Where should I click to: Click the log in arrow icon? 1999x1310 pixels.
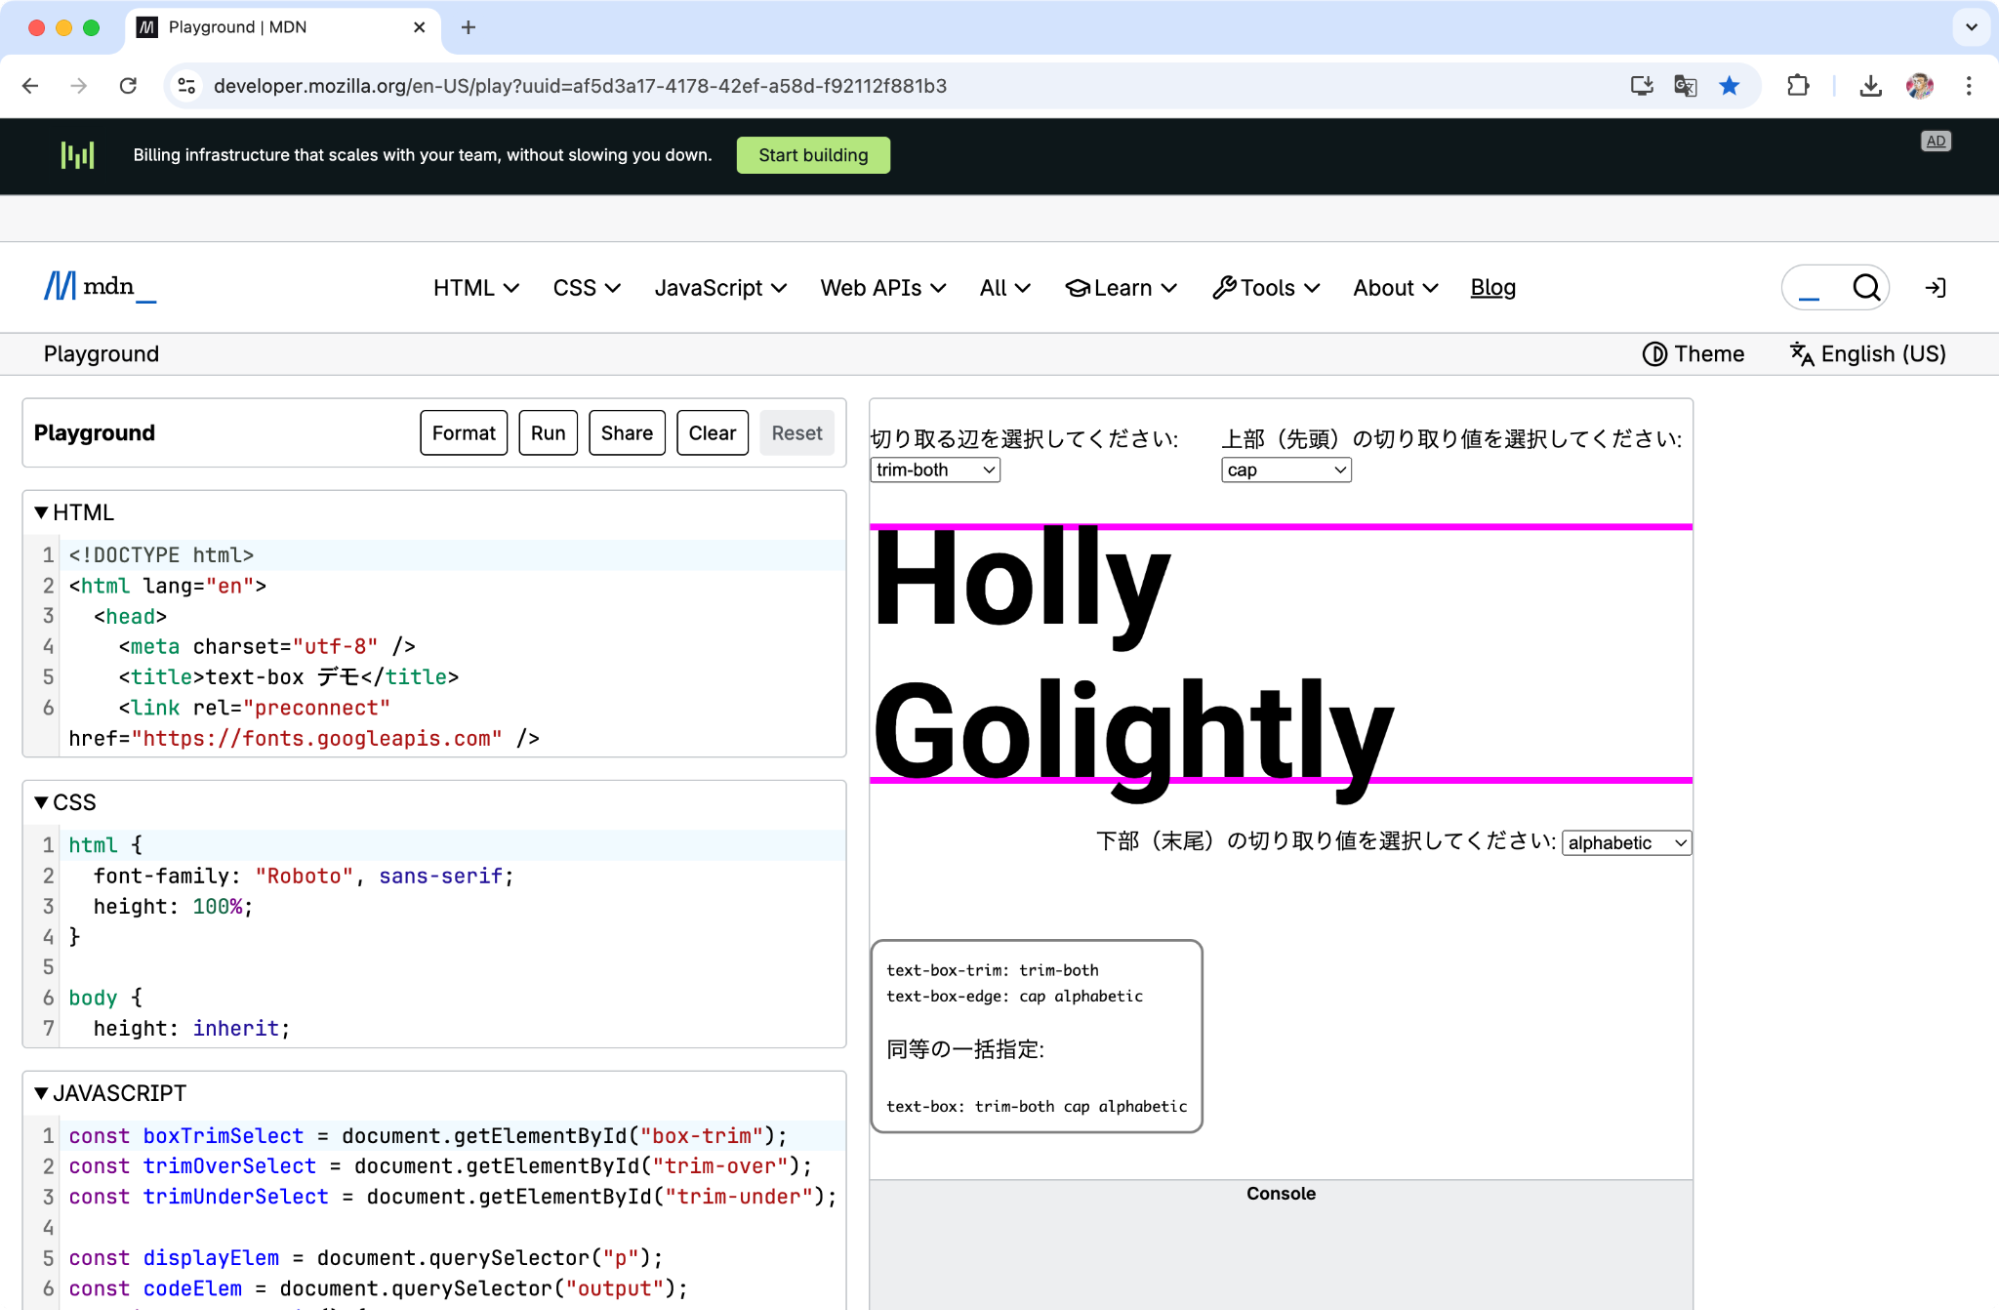click(1935, 288)
